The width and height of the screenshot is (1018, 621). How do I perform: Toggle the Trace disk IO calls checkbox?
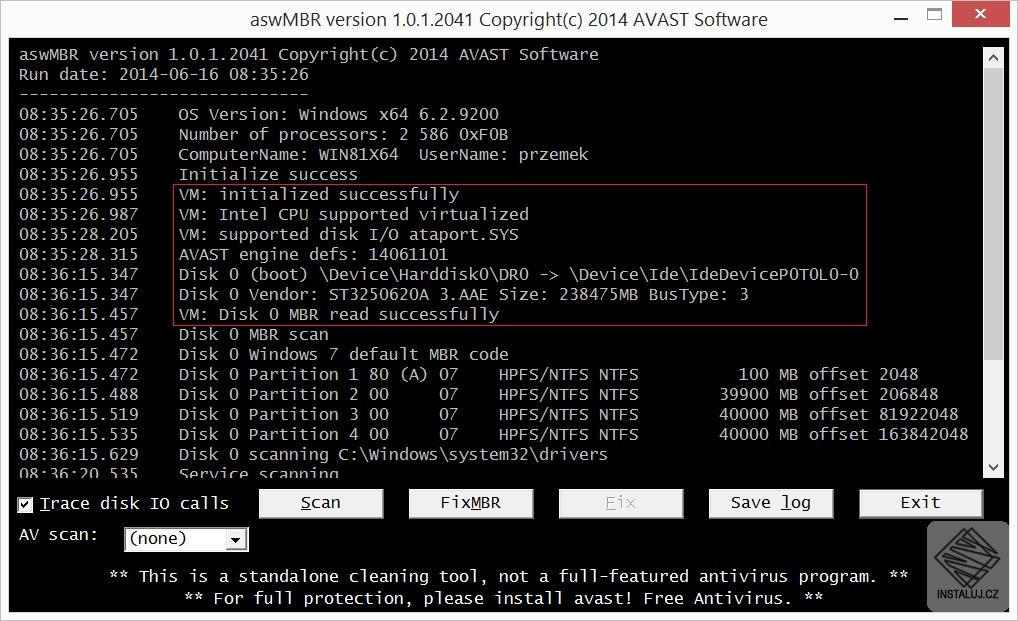[x=26, y=504]
